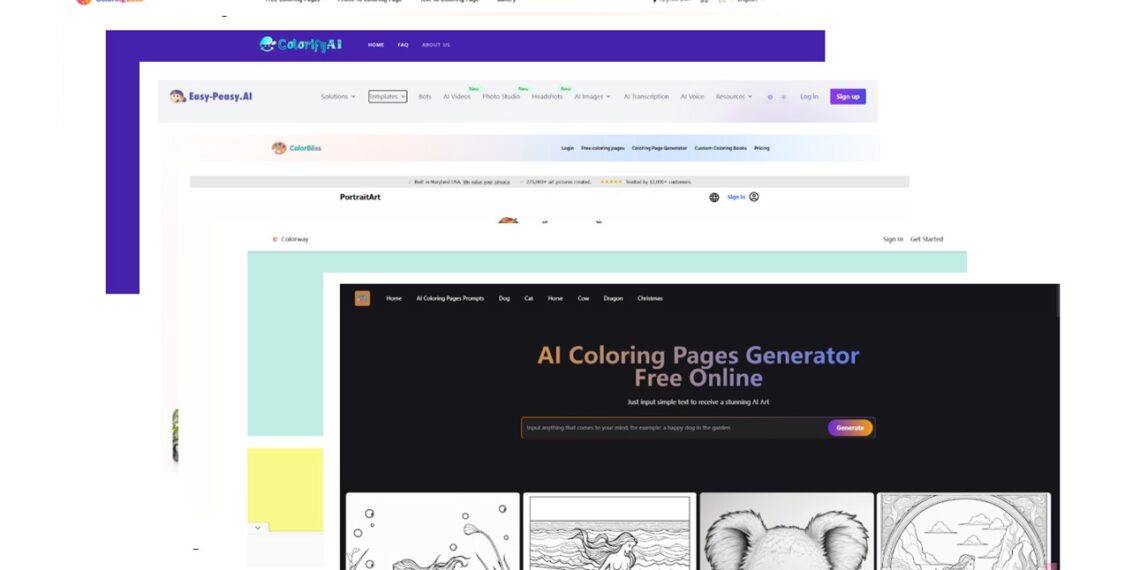Click the purple Sign up button

pos(848,97)
